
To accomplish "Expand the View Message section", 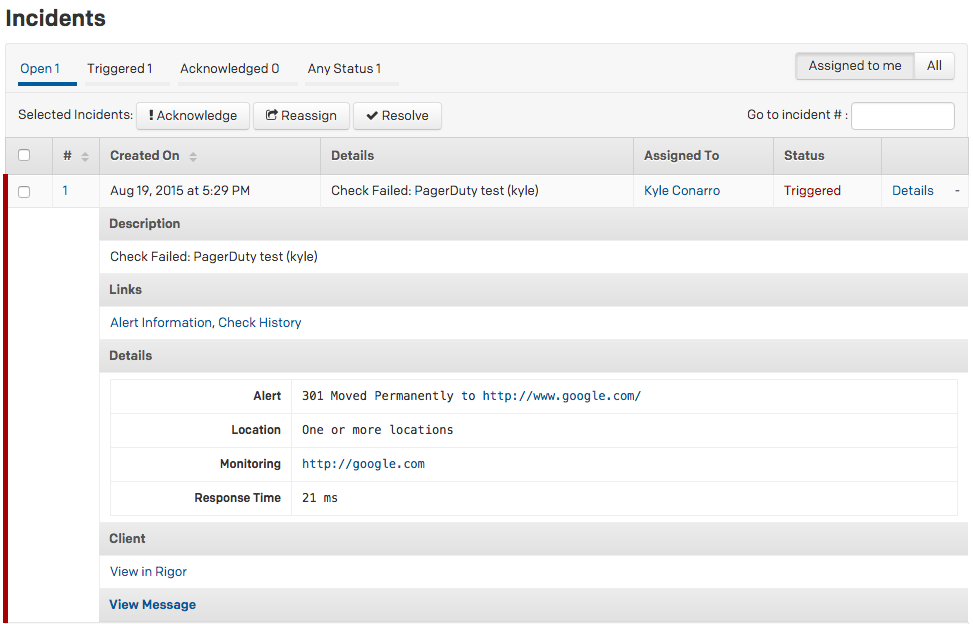I will [153, 605].
